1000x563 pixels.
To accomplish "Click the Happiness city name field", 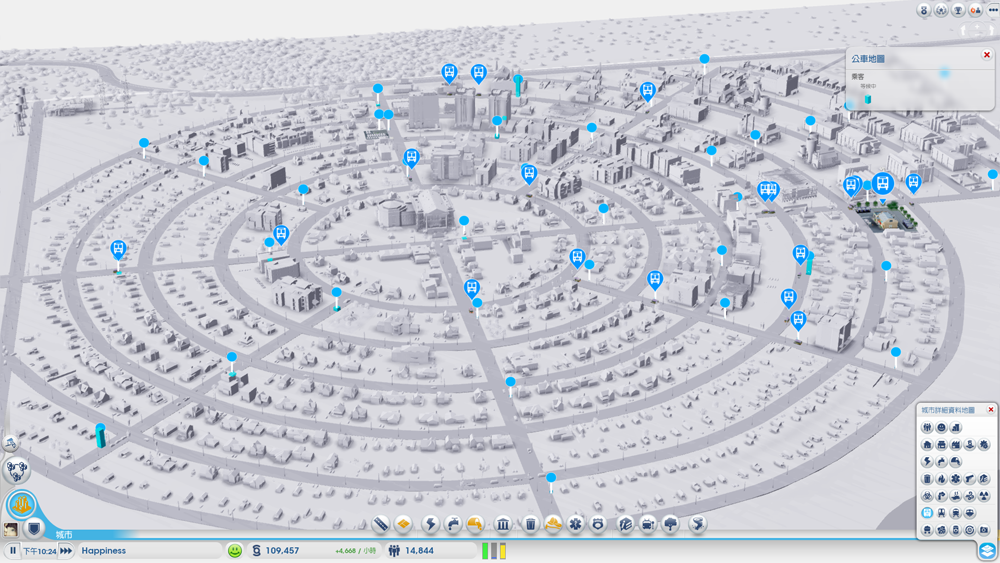I will [x=151, y=550].
